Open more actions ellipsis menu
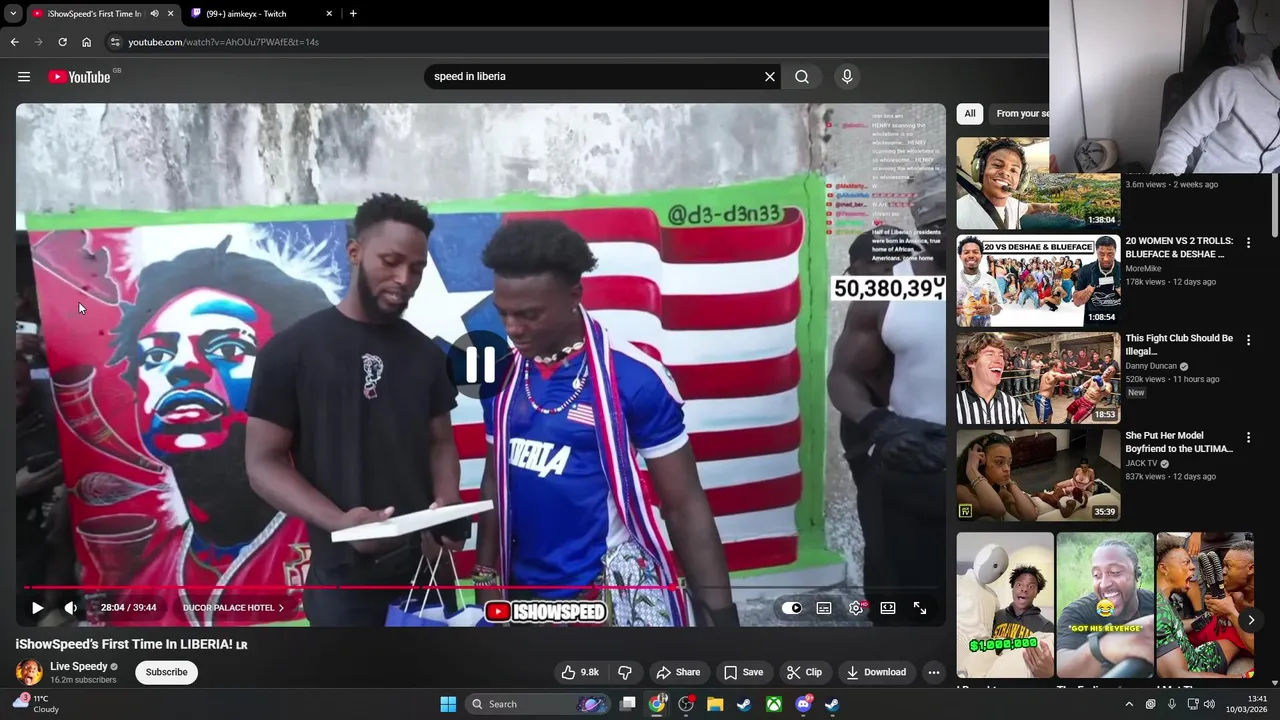The image size is (1280, 720). 934,672
